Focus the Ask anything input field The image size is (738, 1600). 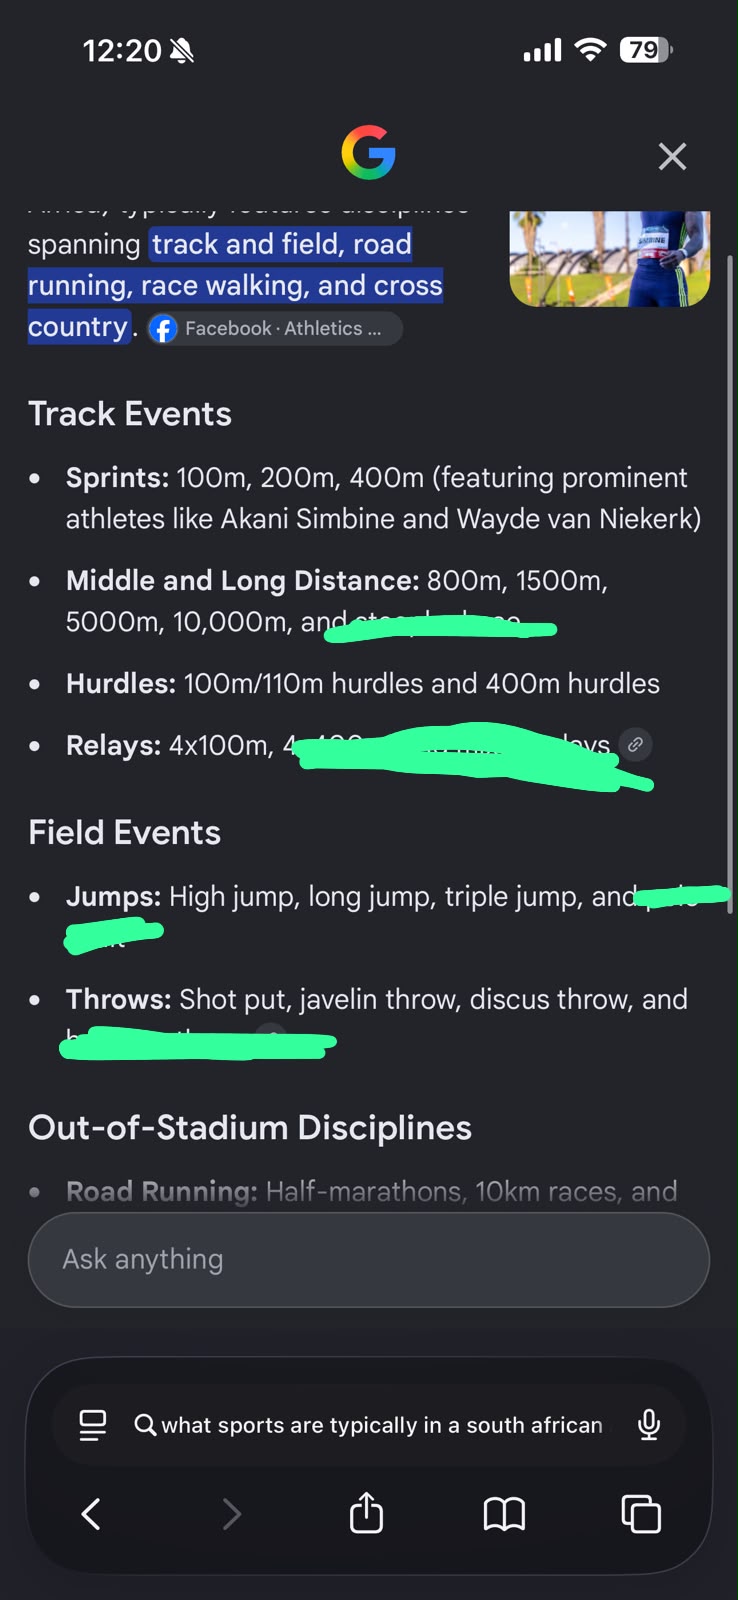(x=369, y=1260)
